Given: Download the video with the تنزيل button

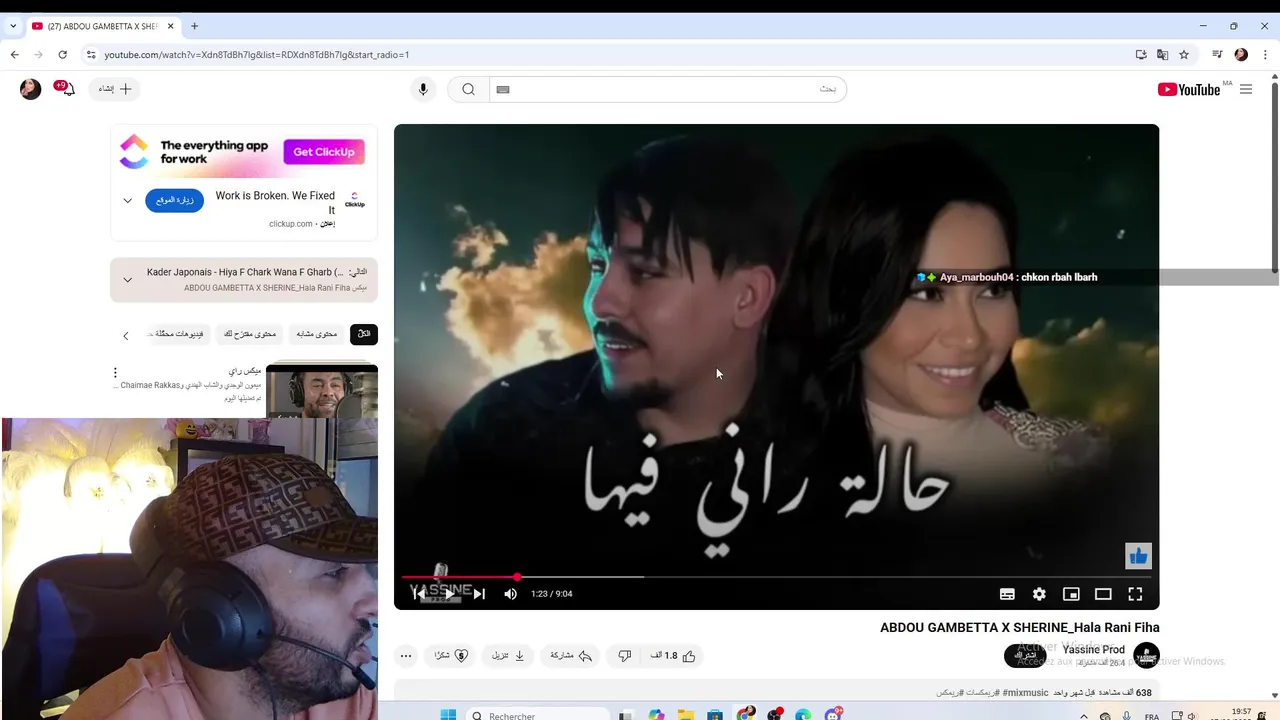Looking at the screenshot, I should tap(508, 656).
